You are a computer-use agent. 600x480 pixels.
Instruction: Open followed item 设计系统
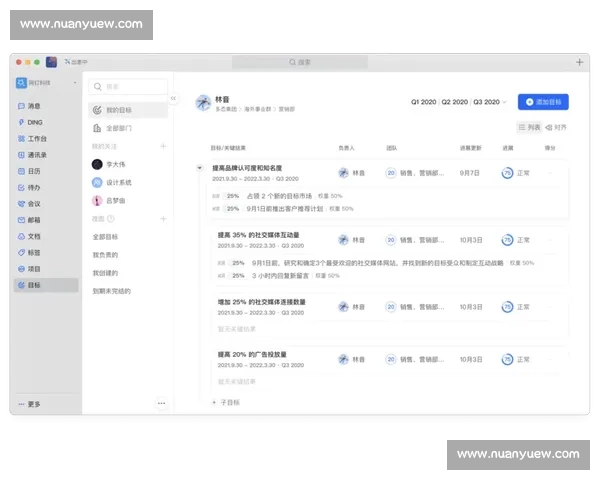click(112, 183)
